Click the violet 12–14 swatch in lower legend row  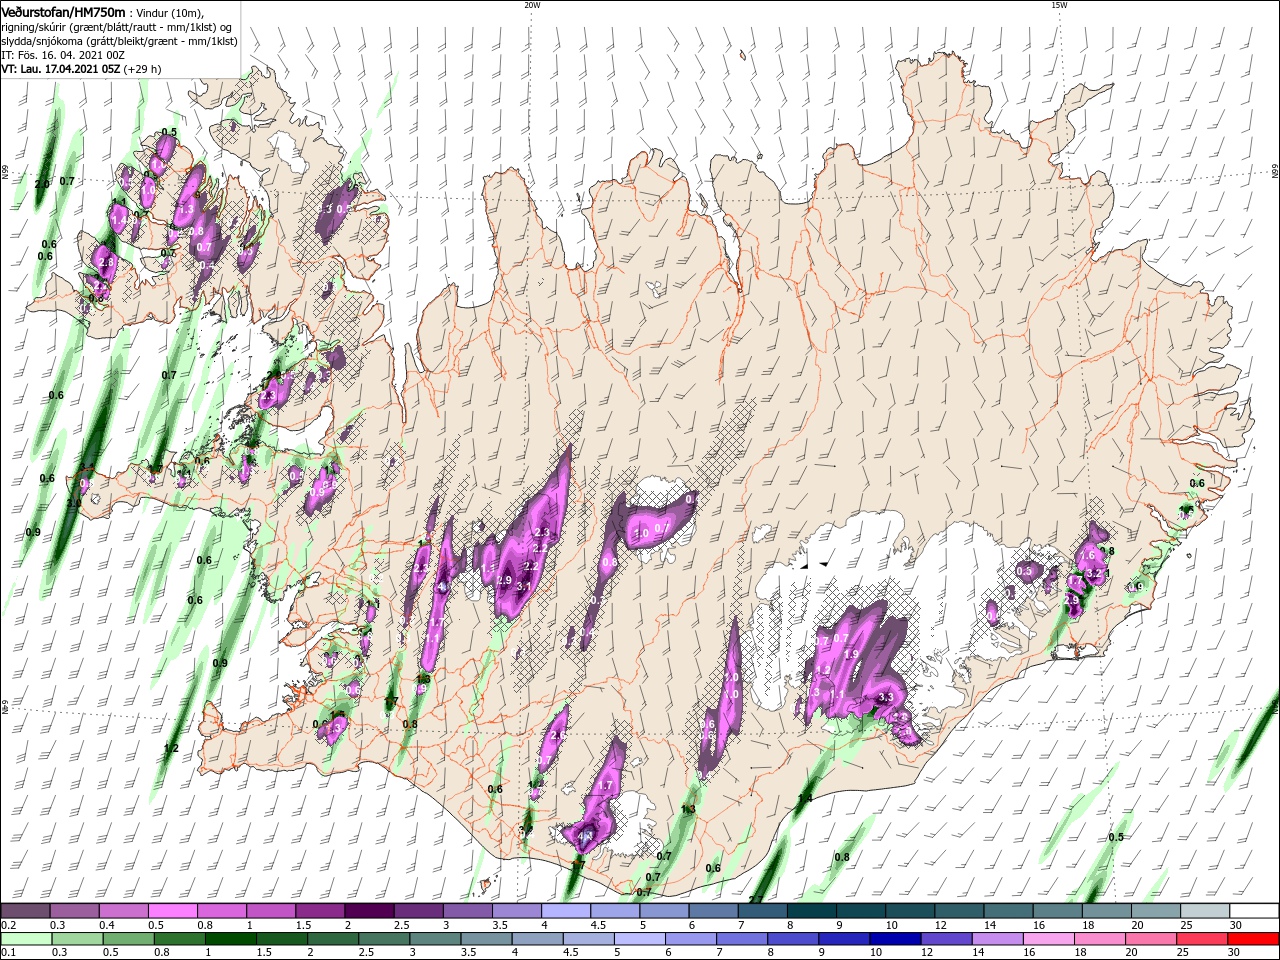945,939
